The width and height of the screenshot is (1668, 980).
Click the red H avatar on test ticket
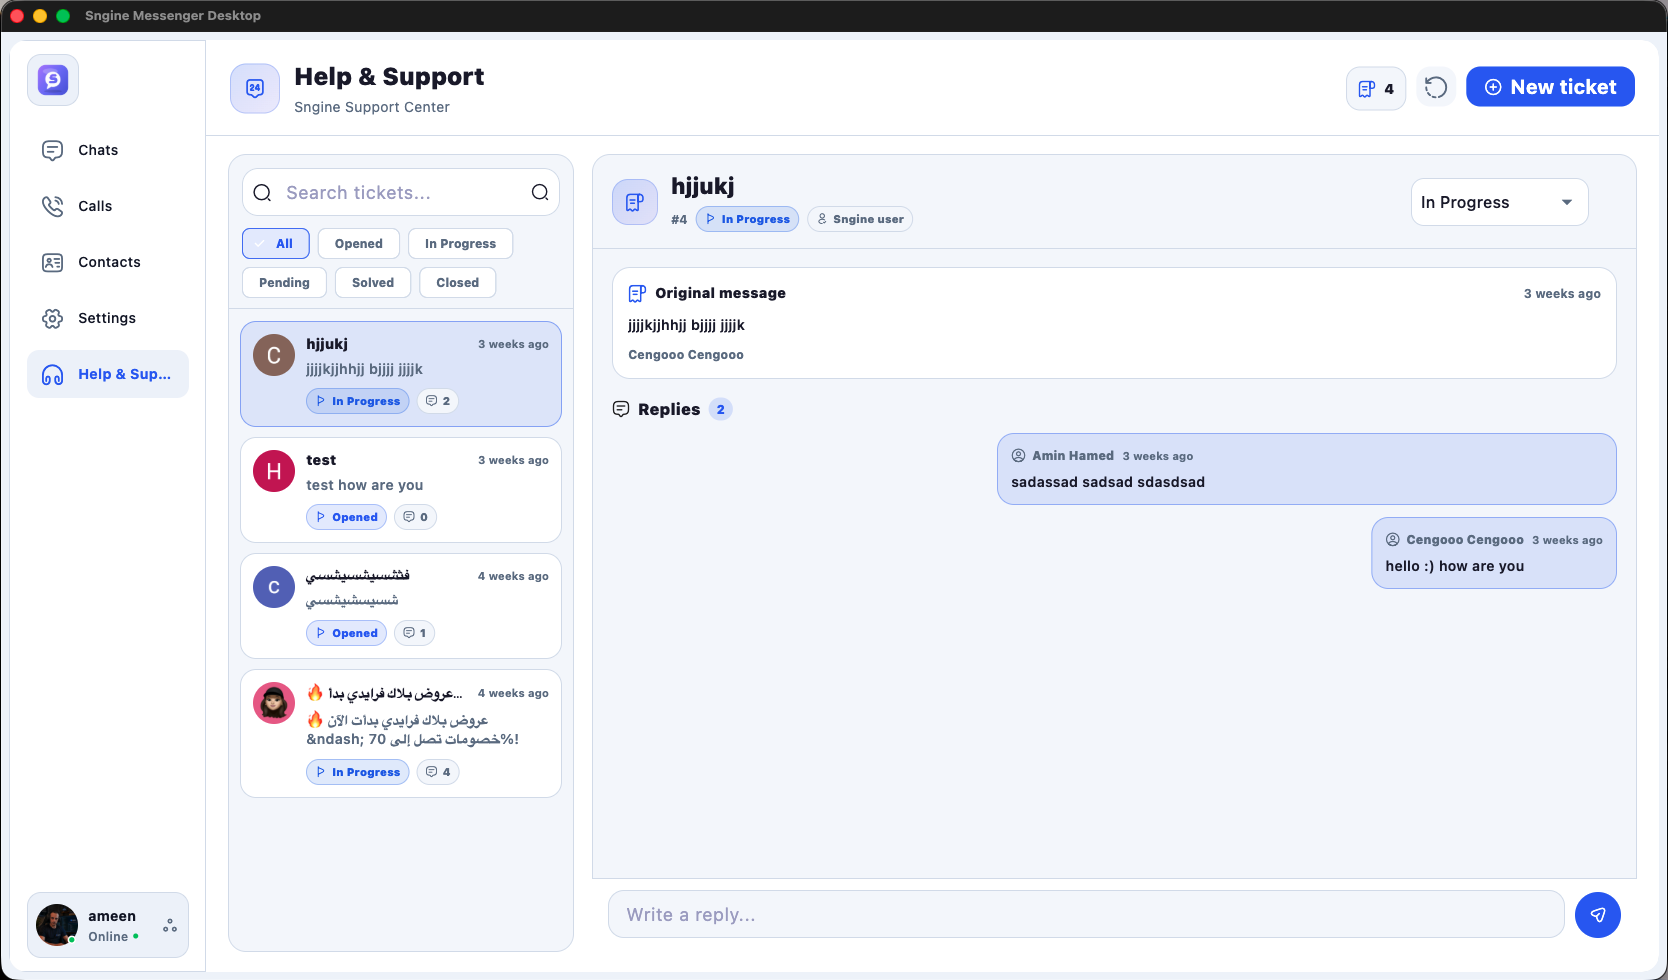point(274,471)
